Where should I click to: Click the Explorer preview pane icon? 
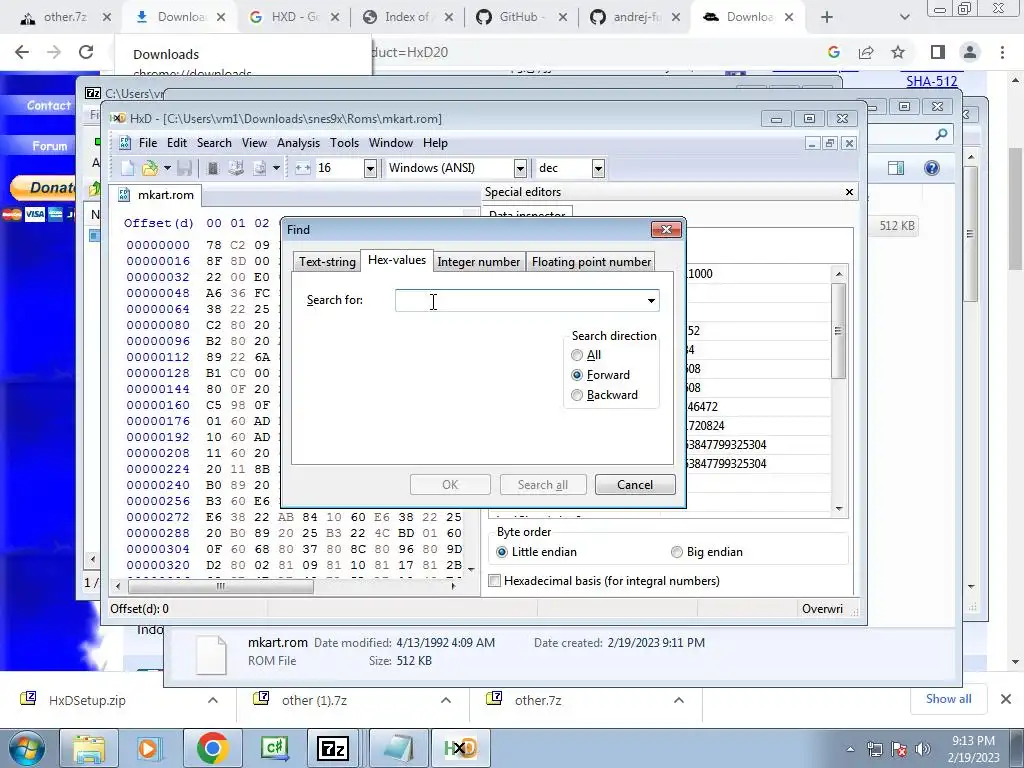click(896, 168)
